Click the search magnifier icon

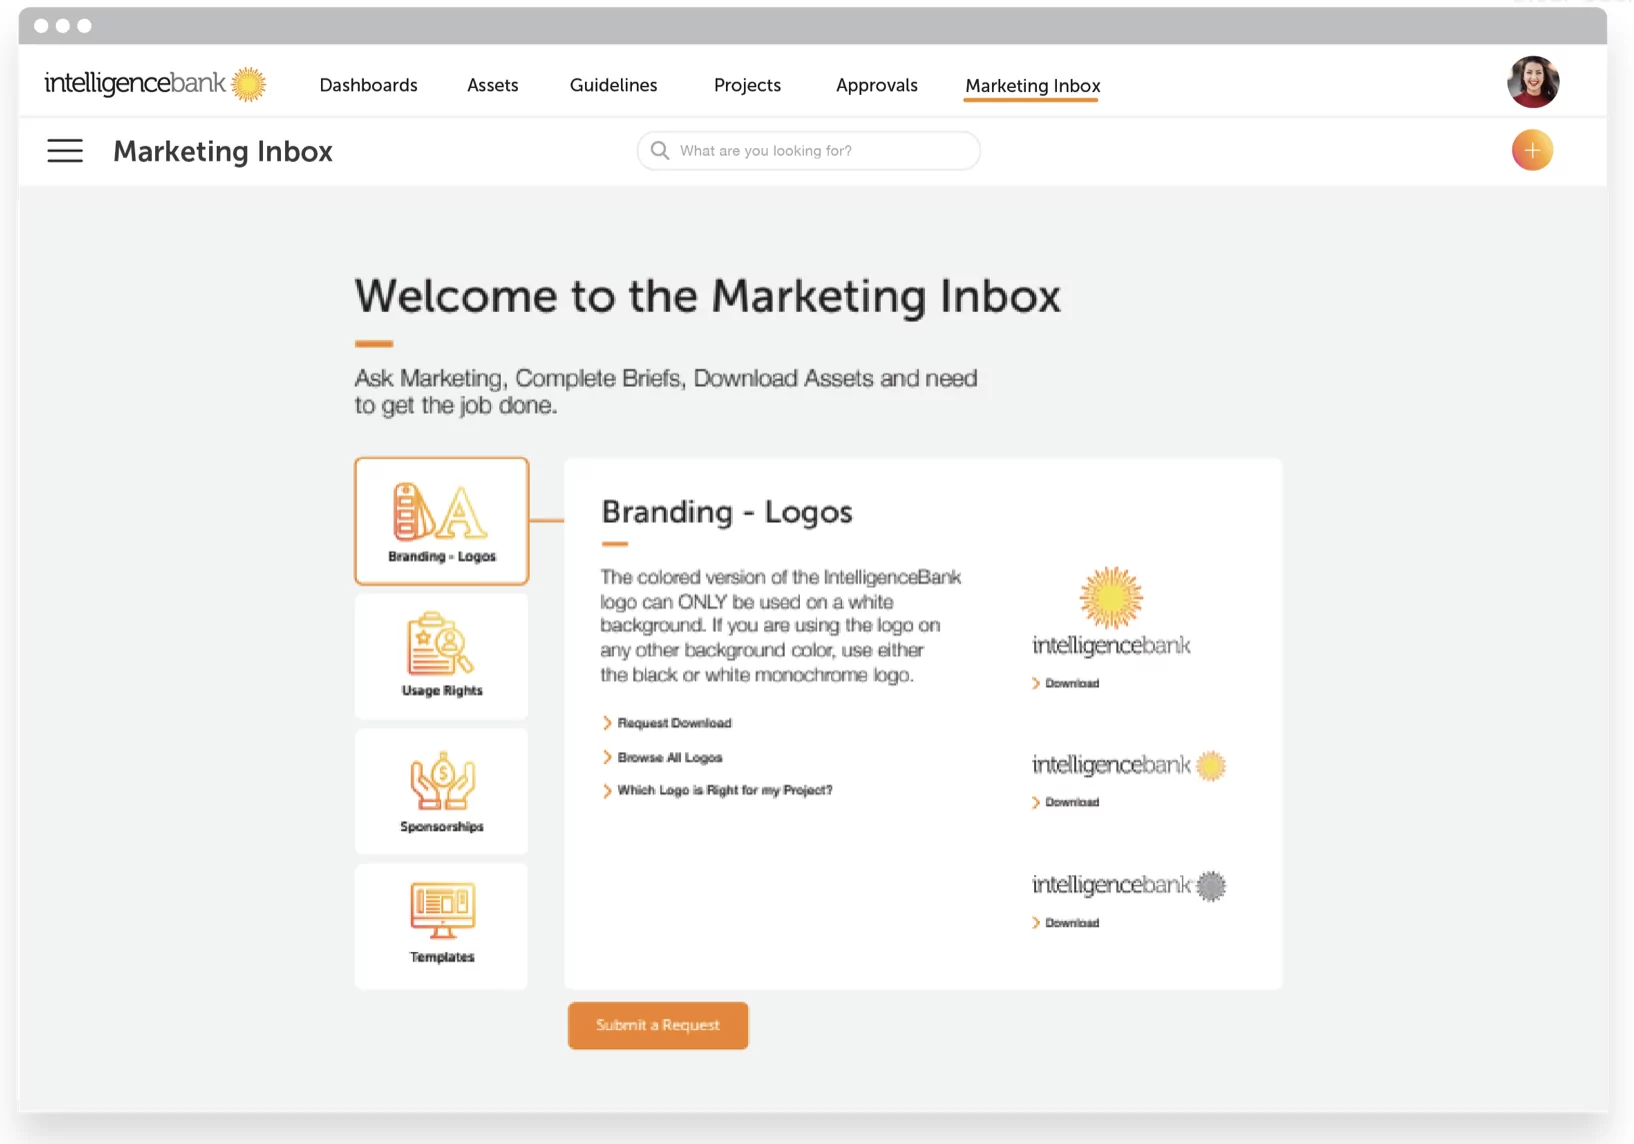pos(660,150)
